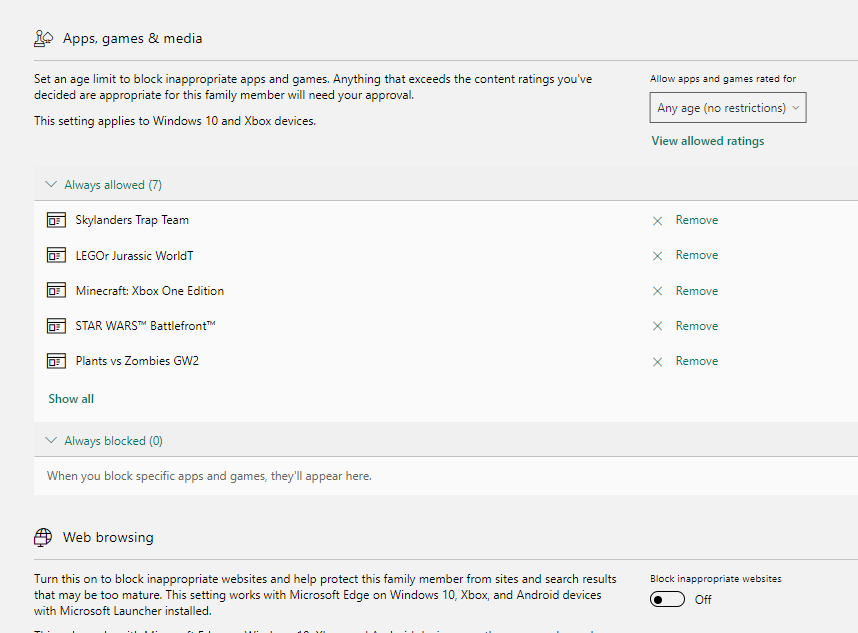The width and height of the screenshot is (858, 633).
Task: Collapse the Always allowed (7) section
Action: 103,185
